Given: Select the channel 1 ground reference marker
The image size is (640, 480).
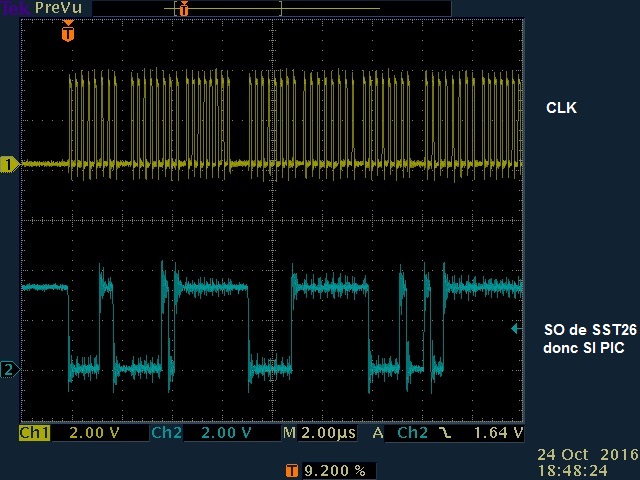Looking at the screenshot, I should (x=9, y=164).
